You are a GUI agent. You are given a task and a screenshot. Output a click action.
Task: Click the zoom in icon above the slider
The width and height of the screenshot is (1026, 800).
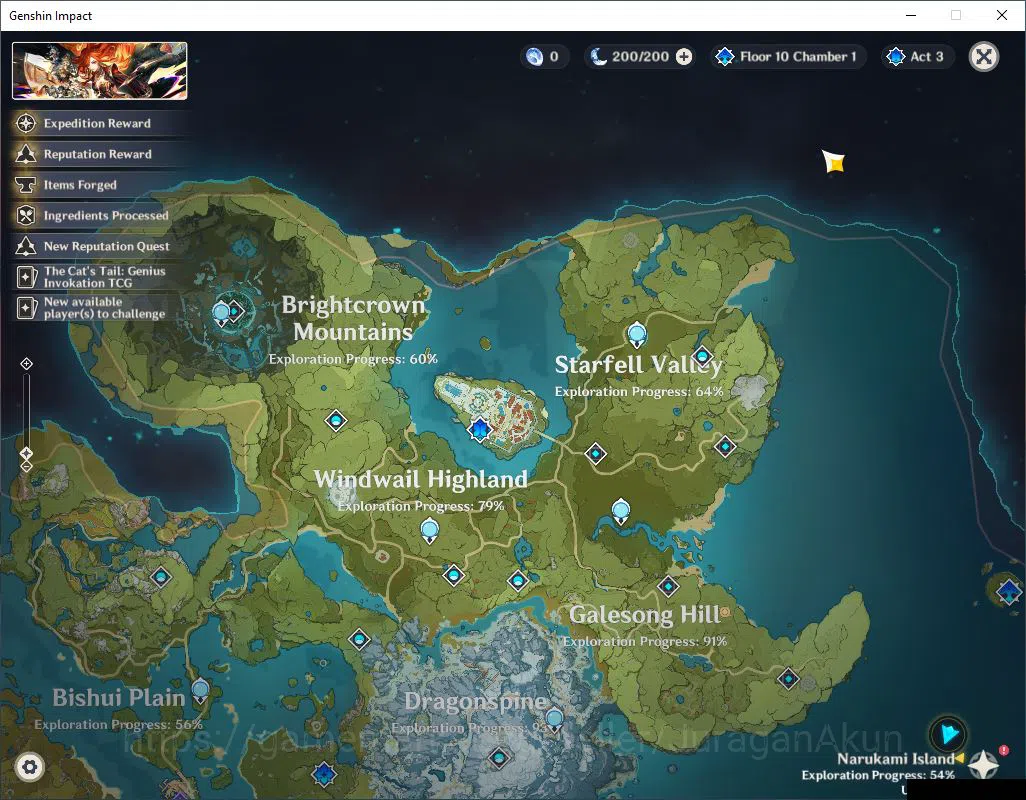click(x=26, y=364)
